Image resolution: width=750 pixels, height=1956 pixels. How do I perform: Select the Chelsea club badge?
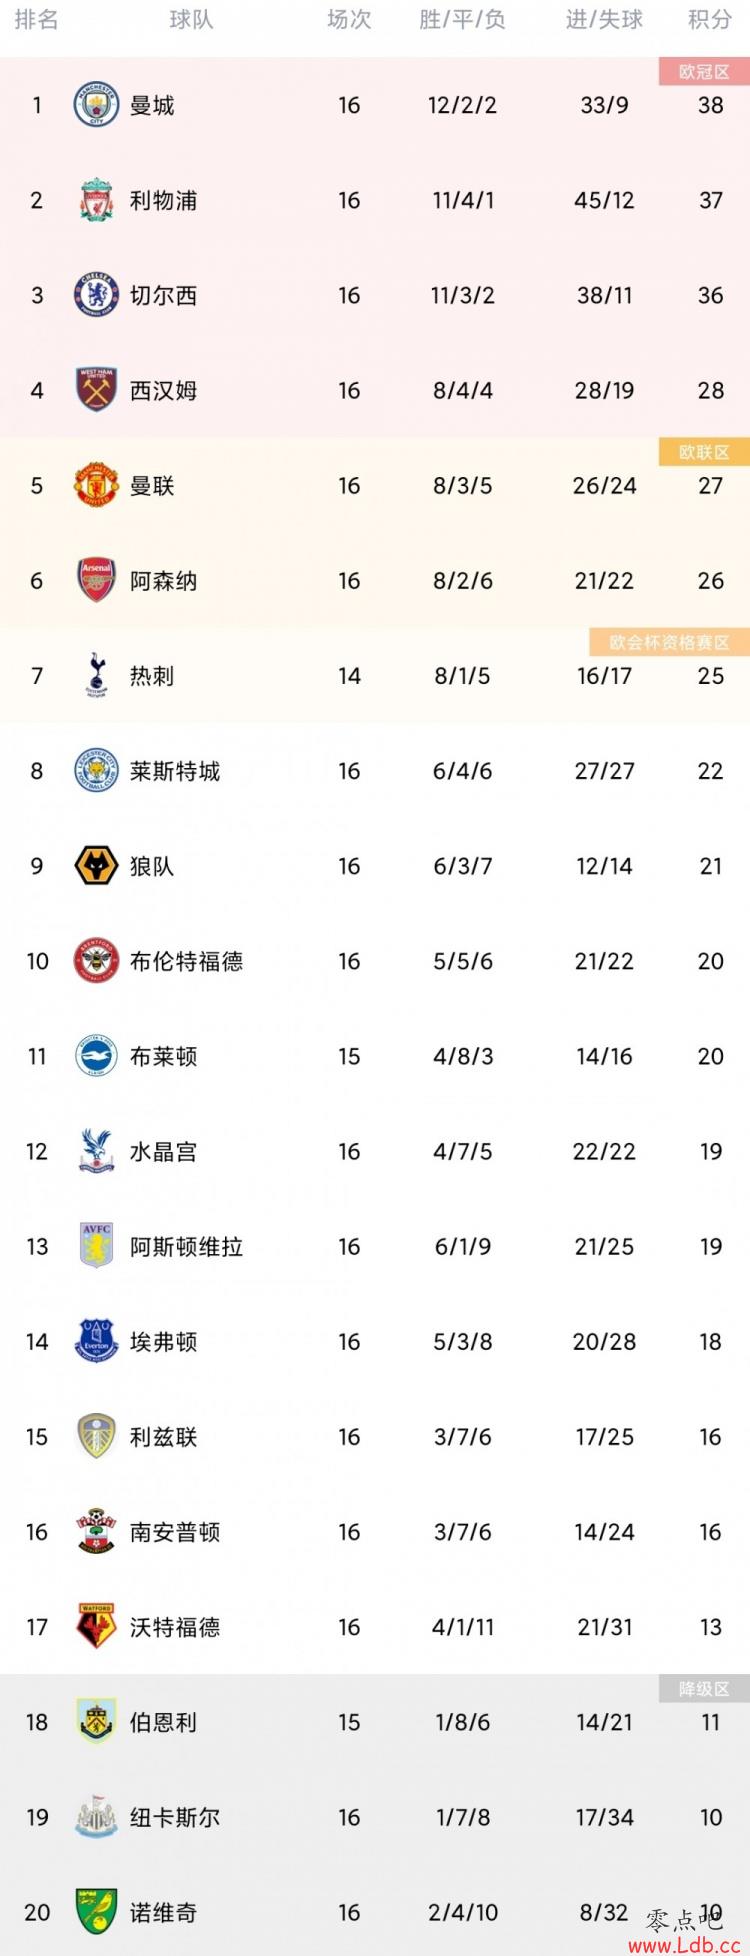97,295
